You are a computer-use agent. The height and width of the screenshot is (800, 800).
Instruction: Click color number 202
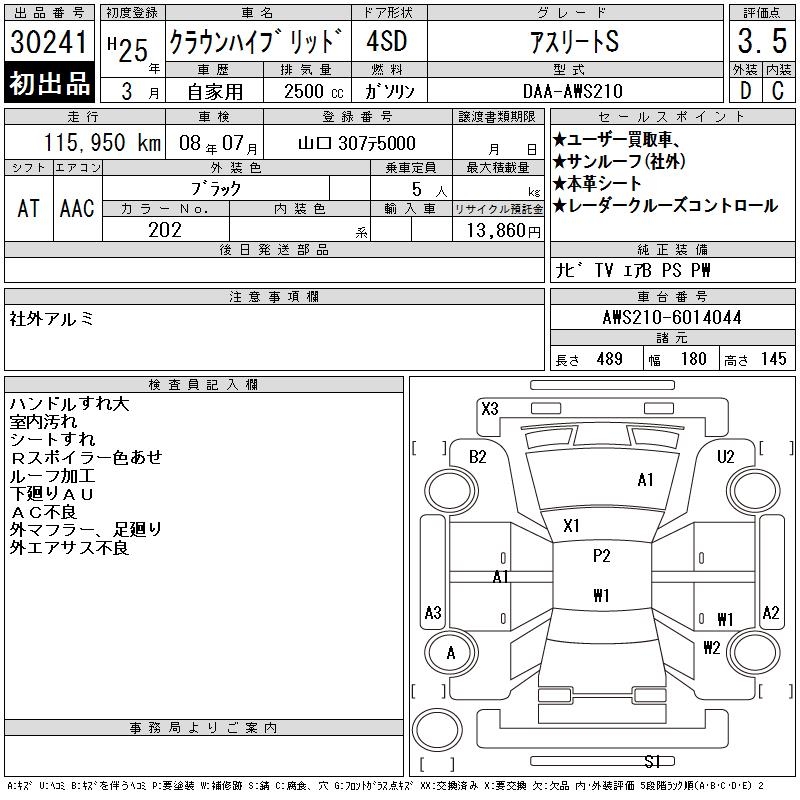coord(165,230)
